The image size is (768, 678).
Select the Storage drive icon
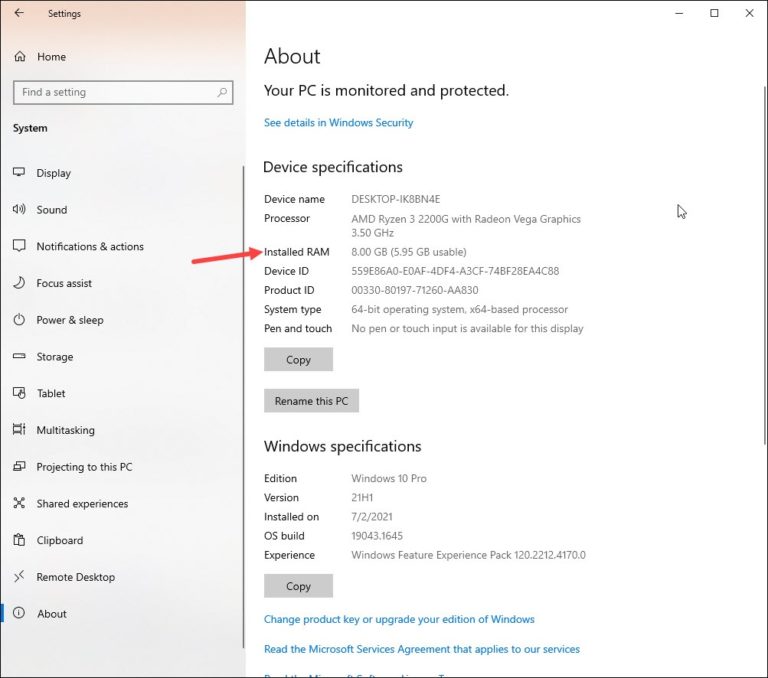(19, 357)
